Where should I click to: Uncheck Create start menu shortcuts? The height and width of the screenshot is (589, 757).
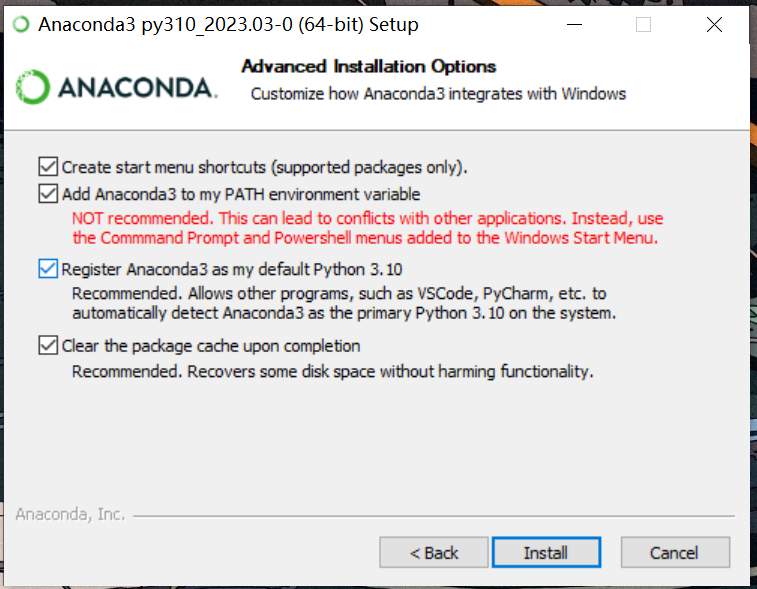point(48,167)
